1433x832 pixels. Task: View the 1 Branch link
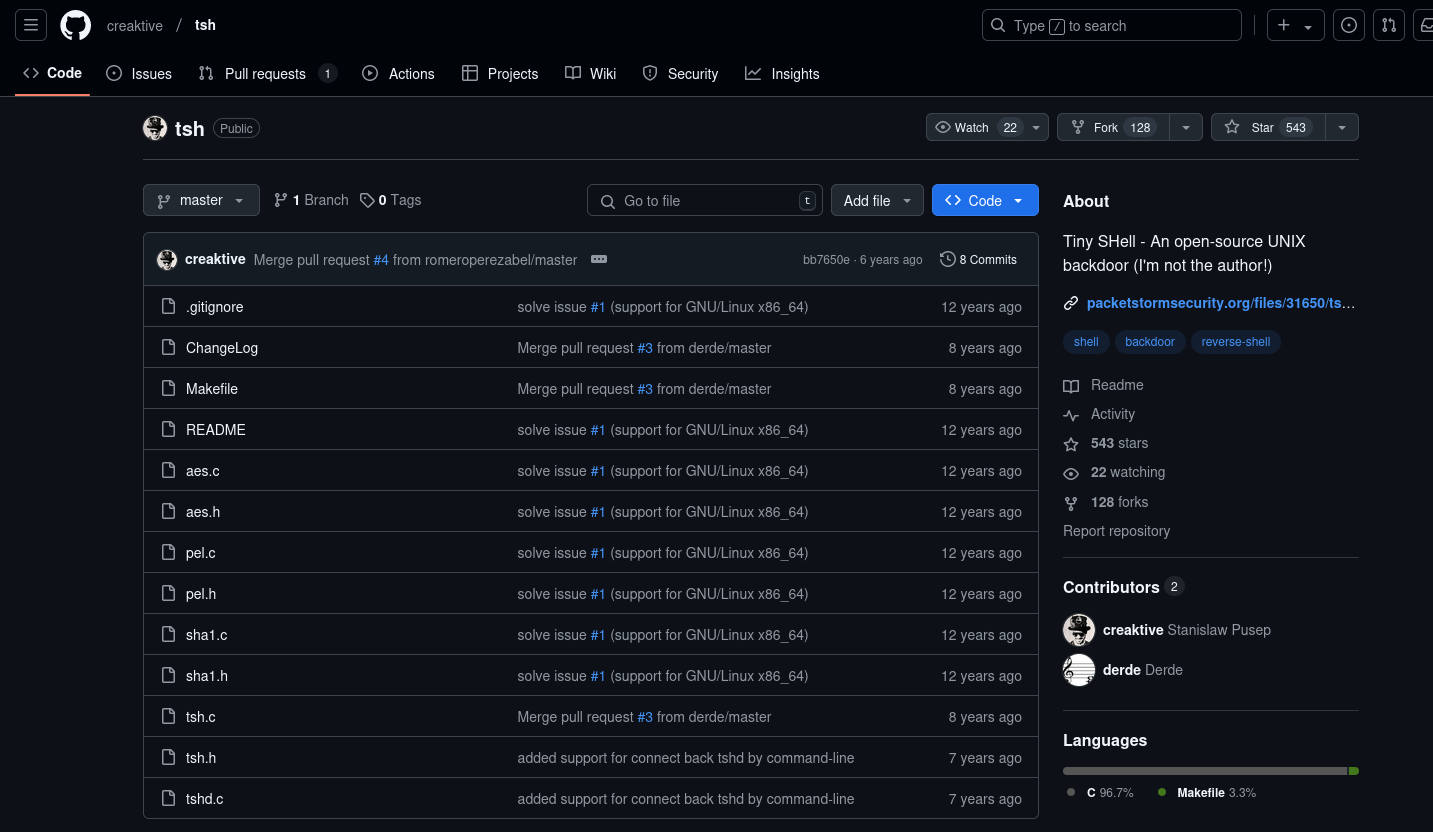[x=311, y=200]
